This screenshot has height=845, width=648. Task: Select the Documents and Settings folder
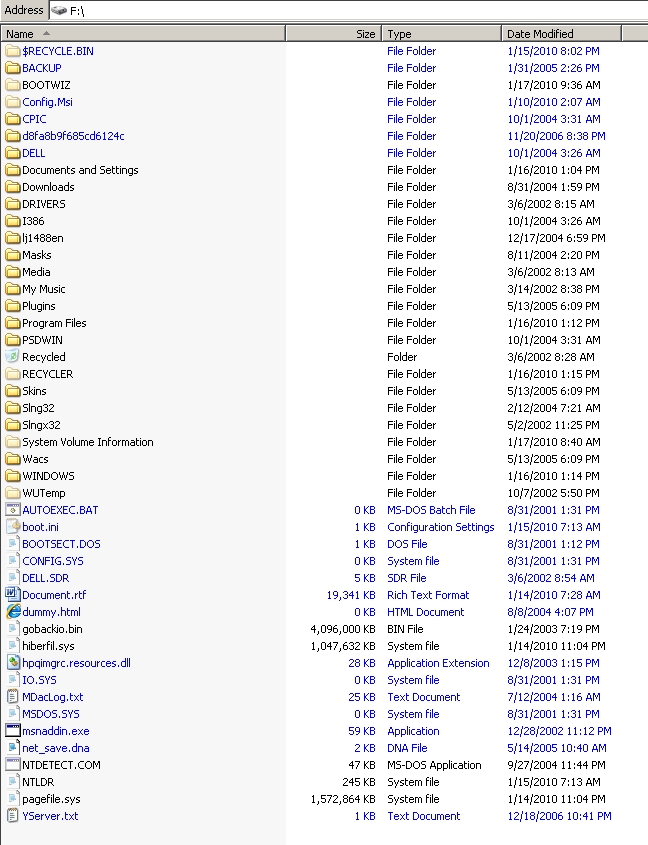tap(80, 170)
